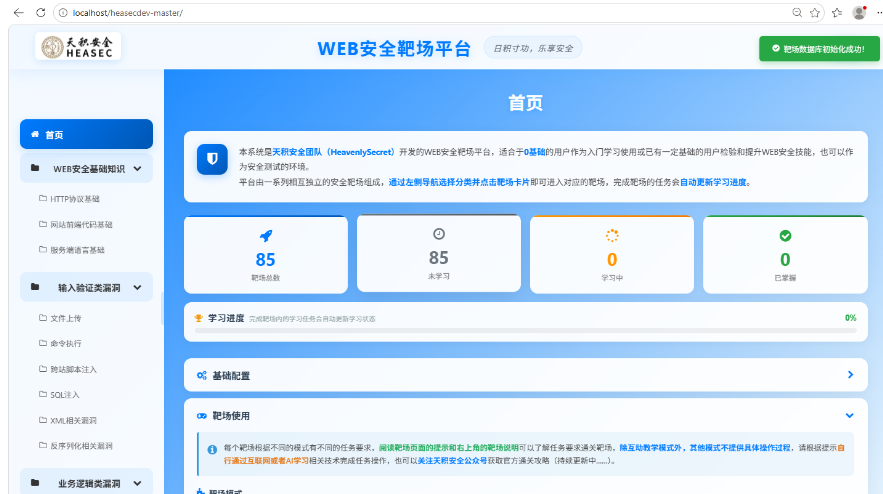Collapse the WEB安全基础知识 chevron

(x=137, y=168)
